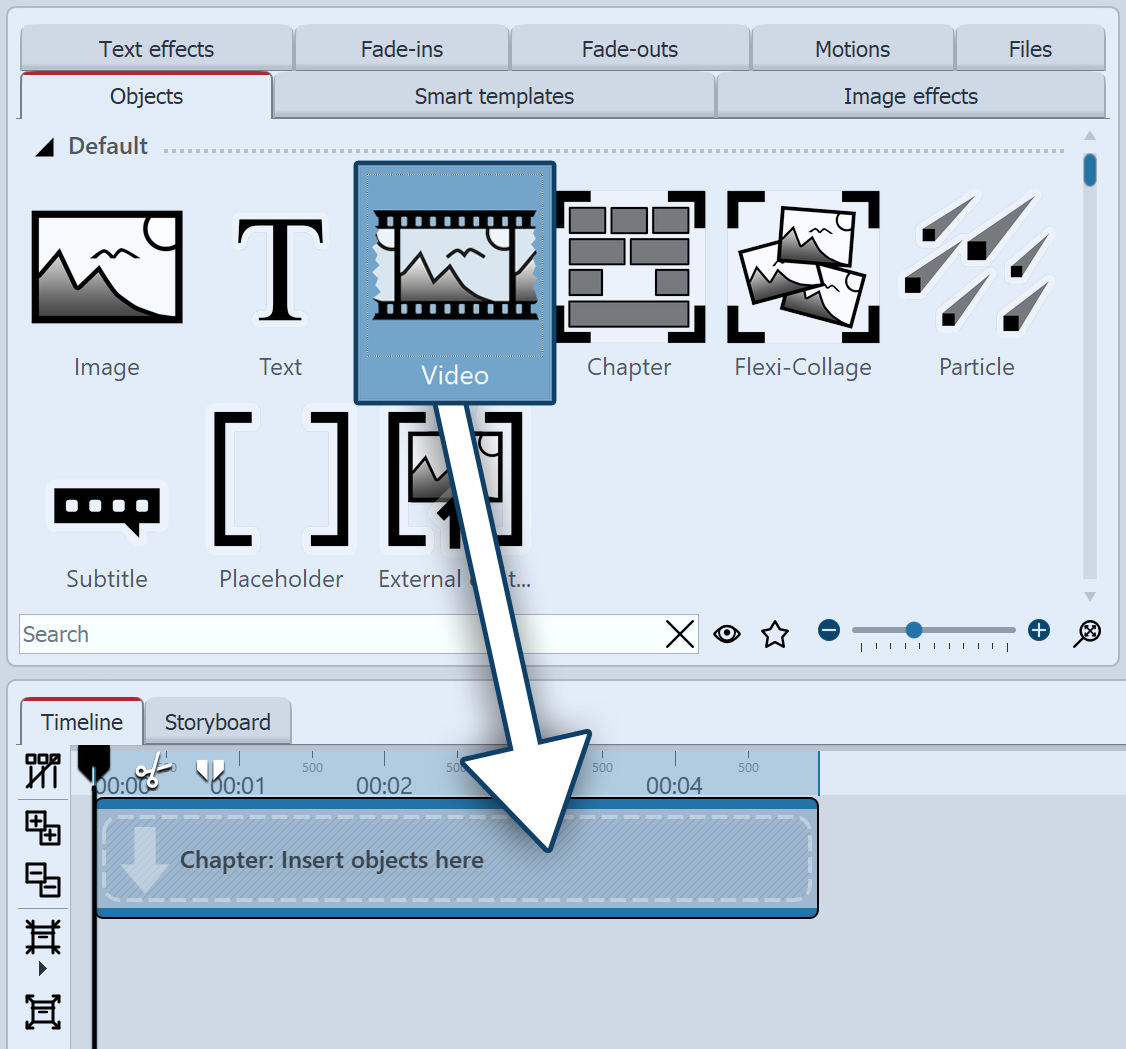Zoom in using the plus button
1126x1049 pixels.
coord(1038,630)
